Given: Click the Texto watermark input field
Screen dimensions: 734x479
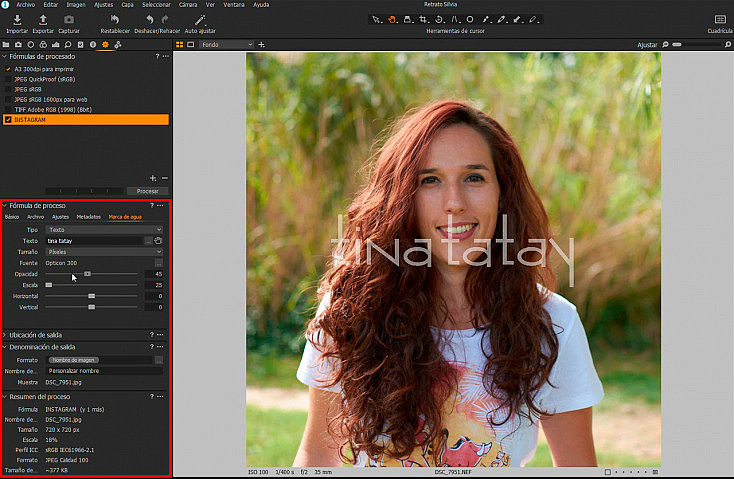Looking at the screenshot, I should pos(94,241).
